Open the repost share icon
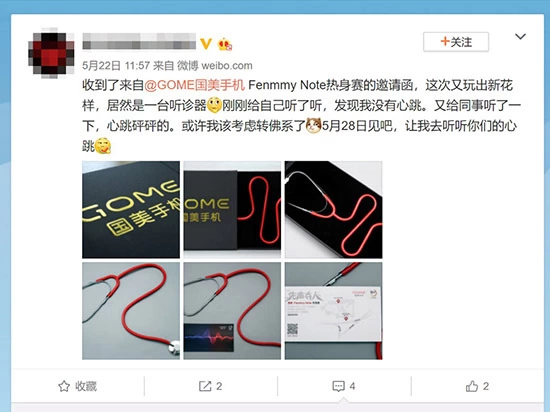 [205, 386]
